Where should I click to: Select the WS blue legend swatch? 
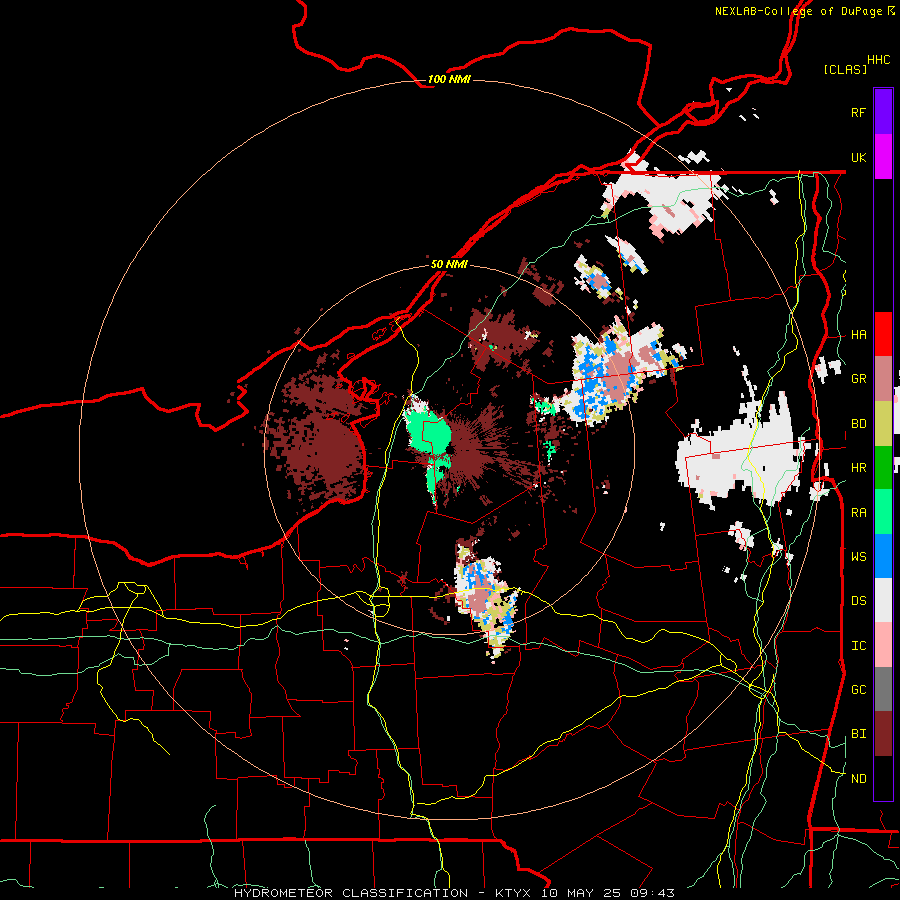click(x=883, y=556)
